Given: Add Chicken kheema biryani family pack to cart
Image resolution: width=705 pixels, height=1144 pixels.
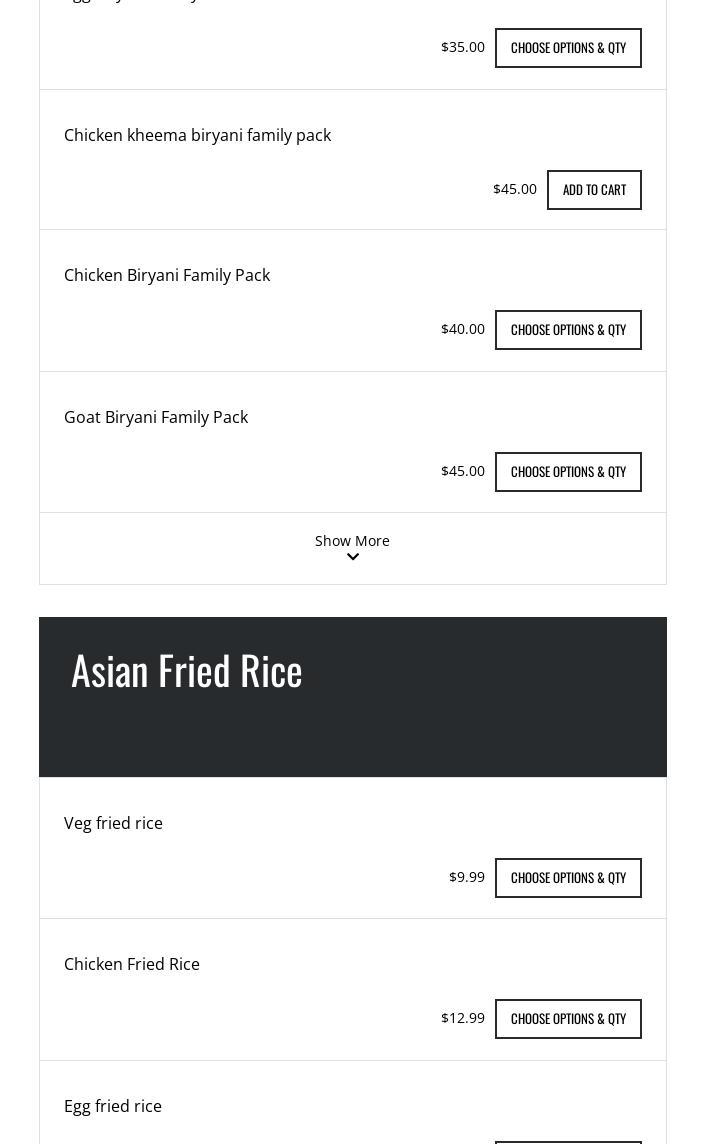Looking at the screenshot, I should [x=594, y=190].
